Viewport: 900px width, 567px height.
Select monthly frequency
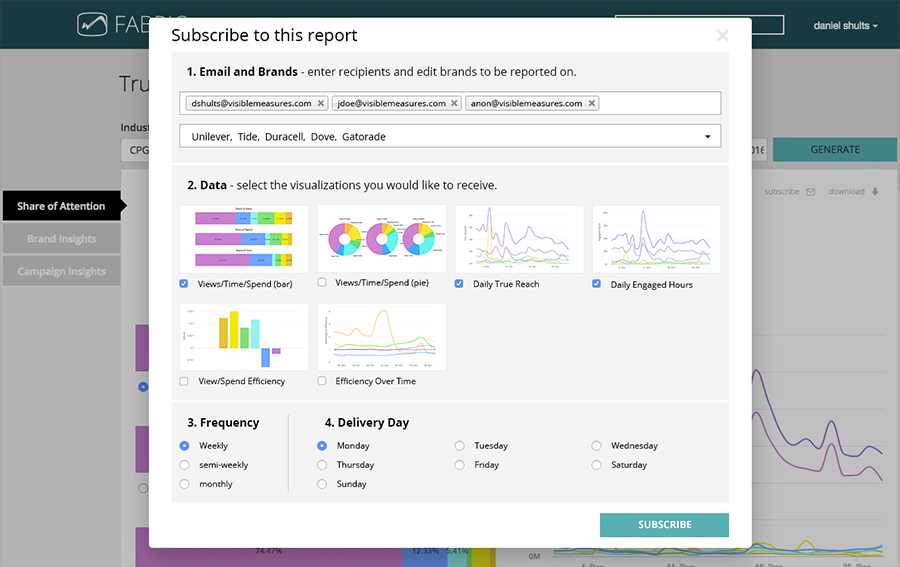click(x=184, y=484)
